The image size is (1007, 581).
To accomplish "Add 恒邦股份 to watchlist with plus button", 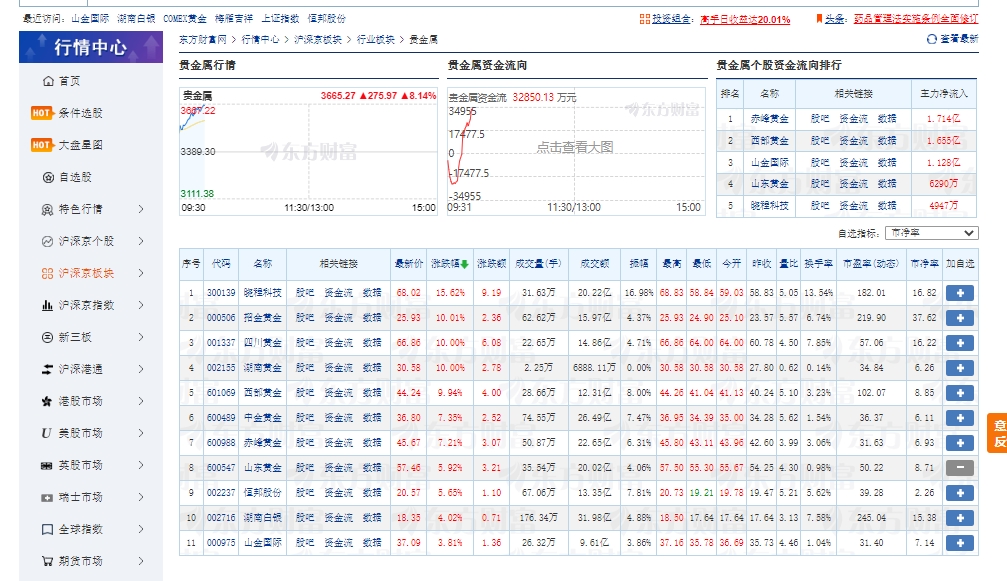I will click(960, 493).
